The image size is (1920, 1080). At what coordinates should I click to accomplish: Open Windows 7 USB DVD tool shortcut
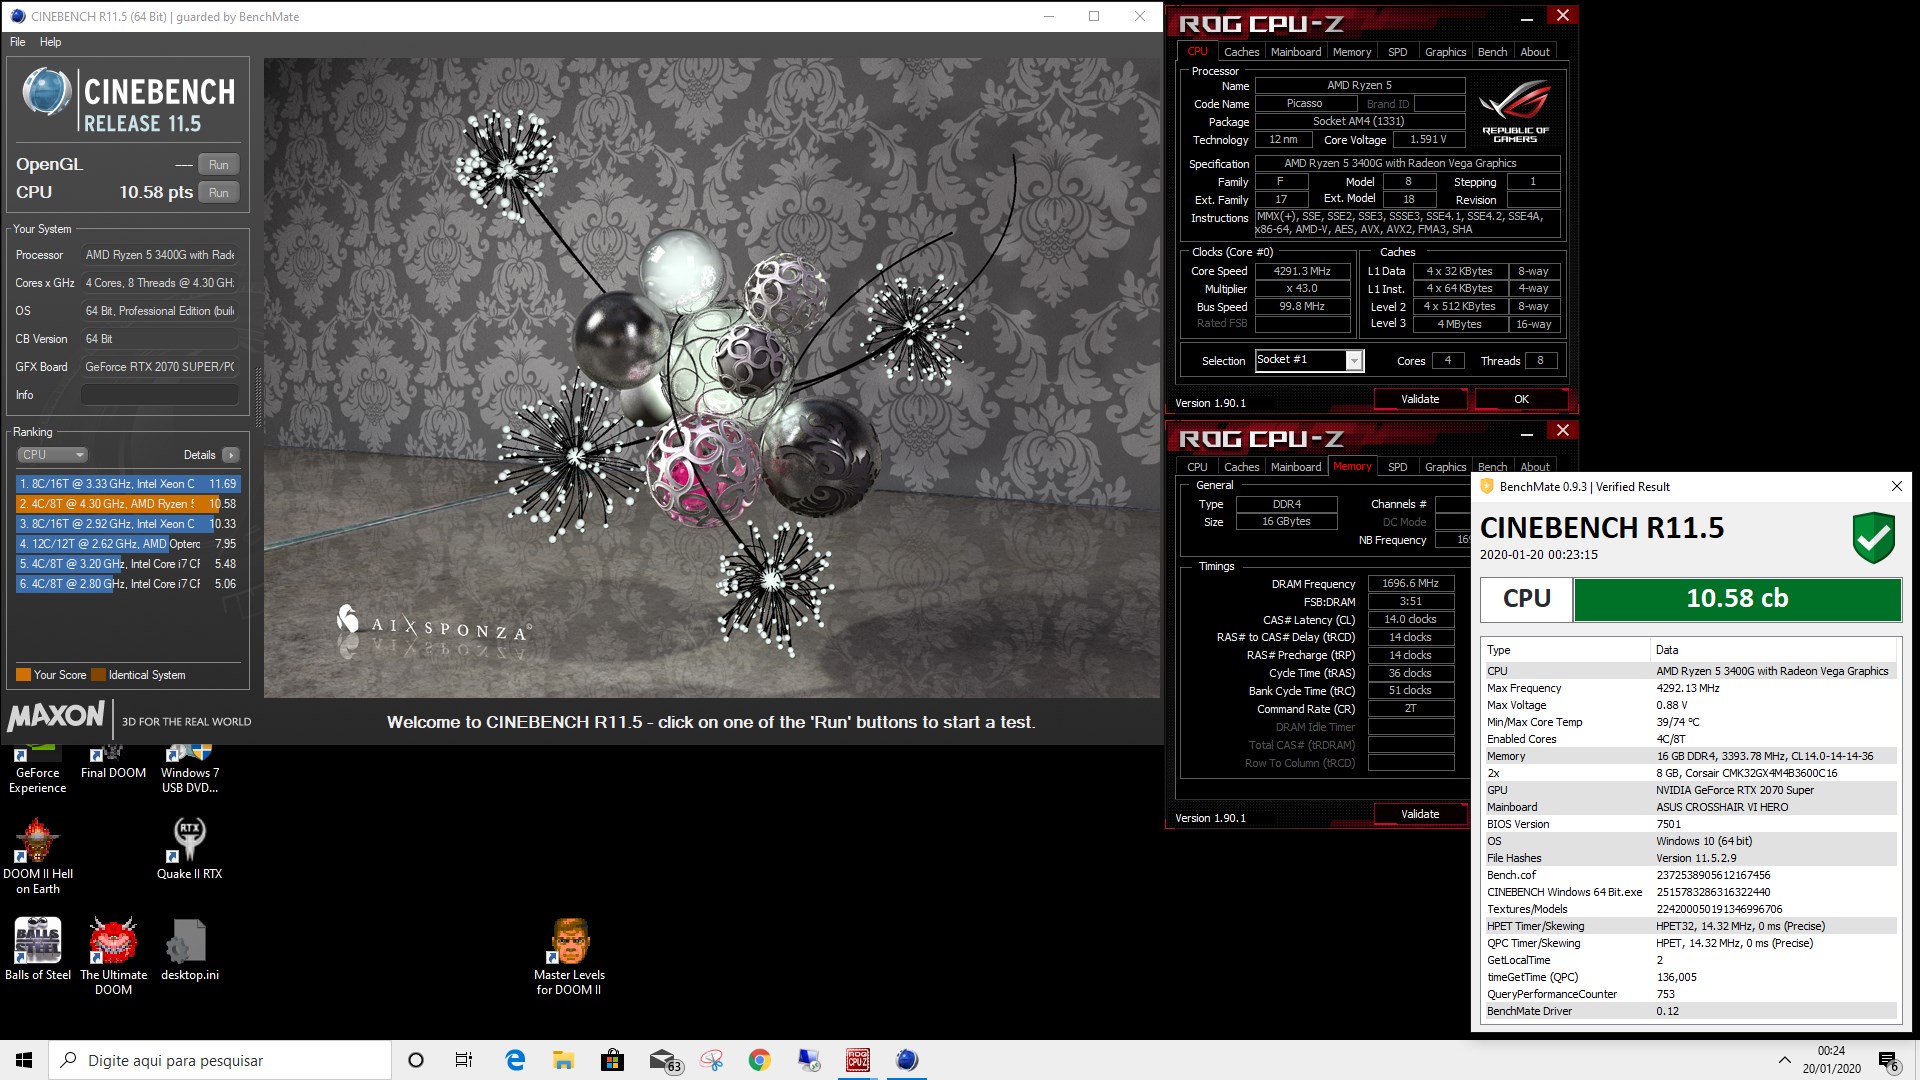tap(189, 770)
